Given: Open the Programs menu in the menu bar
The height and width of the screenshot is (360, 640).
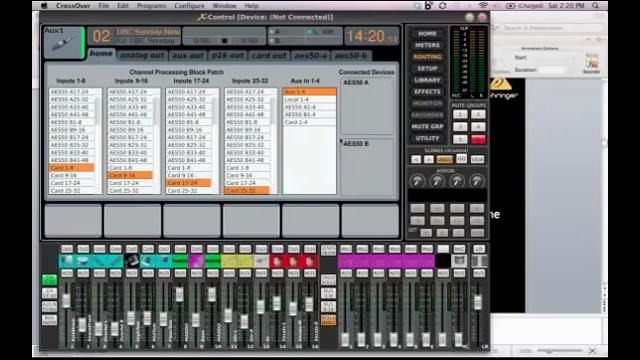Looking at the screenshot, I should [x=151, y=6].
